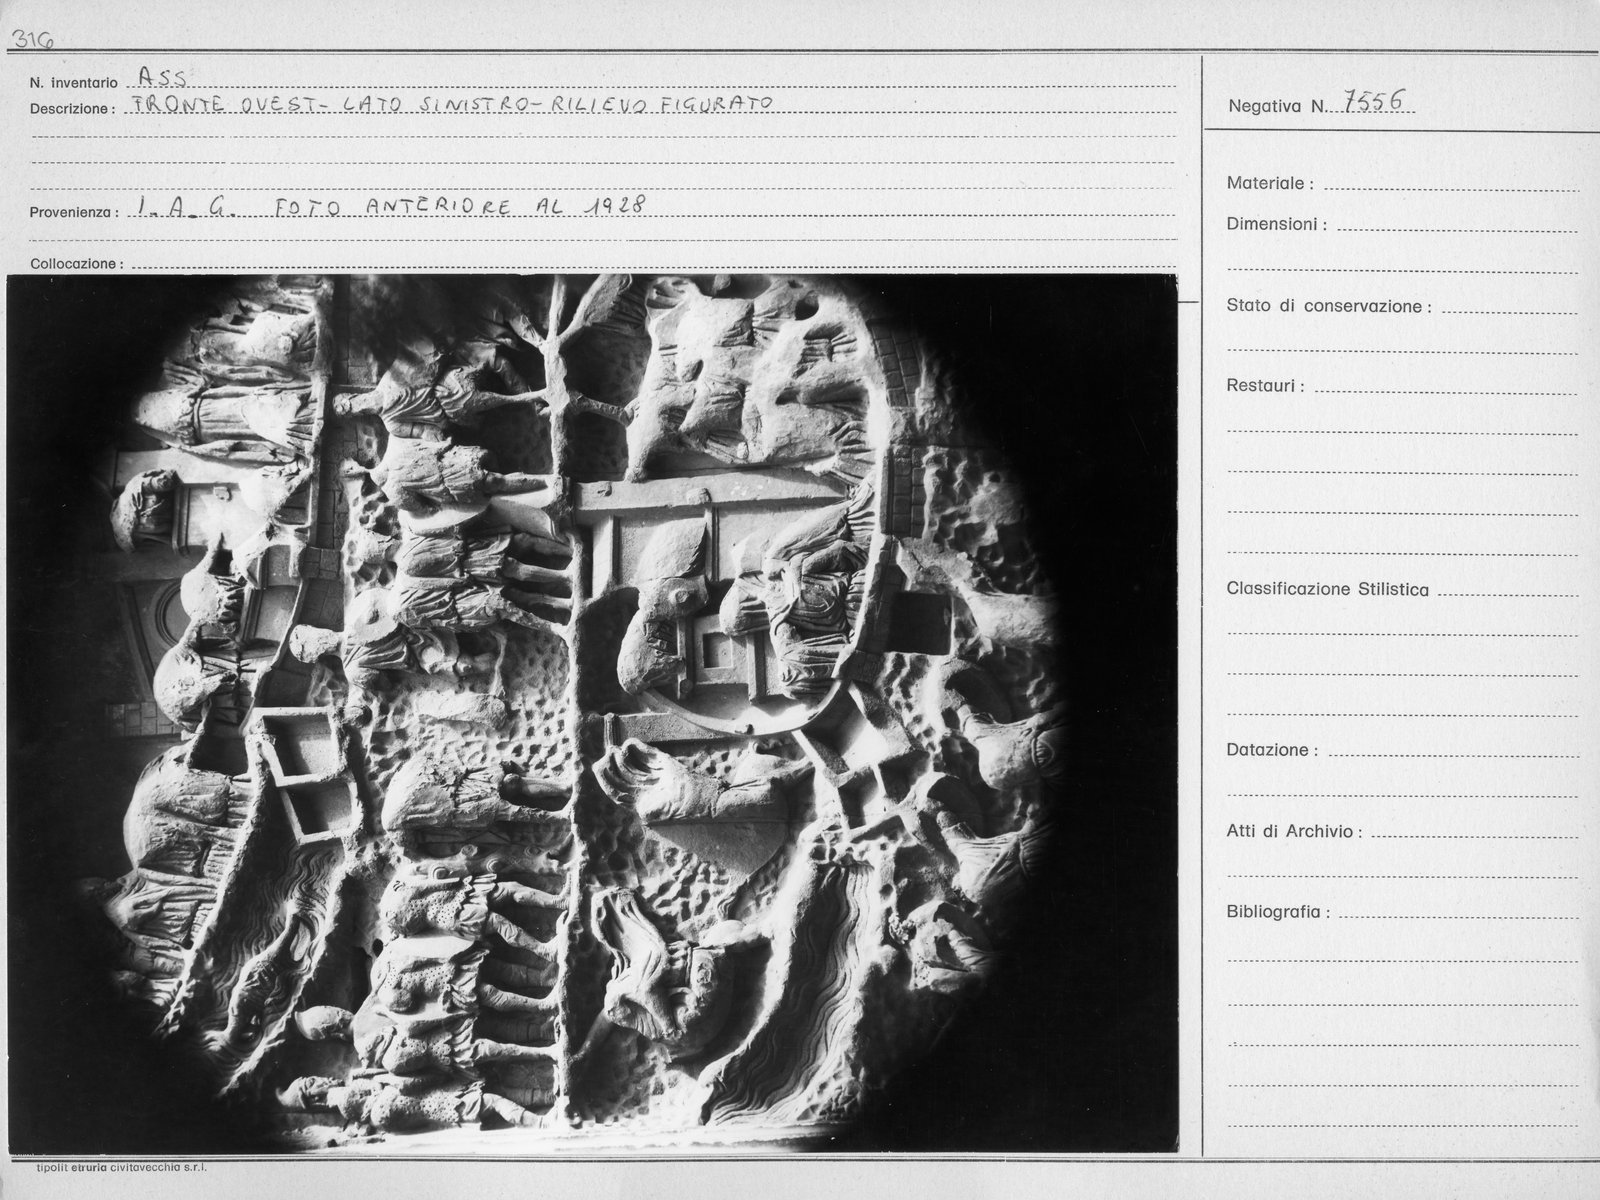Viewport: 1600px width, 1200px height.
Task: Click the number 316 in the corner
Action: tap(32, 40)
